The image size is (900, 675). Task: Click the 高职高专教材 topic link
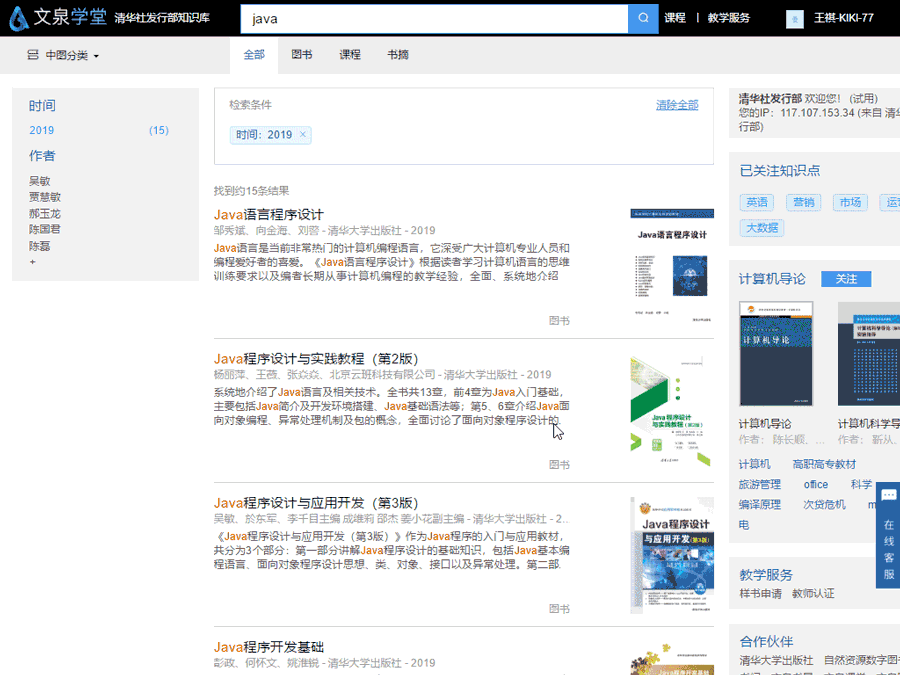[x=824, y=464]
